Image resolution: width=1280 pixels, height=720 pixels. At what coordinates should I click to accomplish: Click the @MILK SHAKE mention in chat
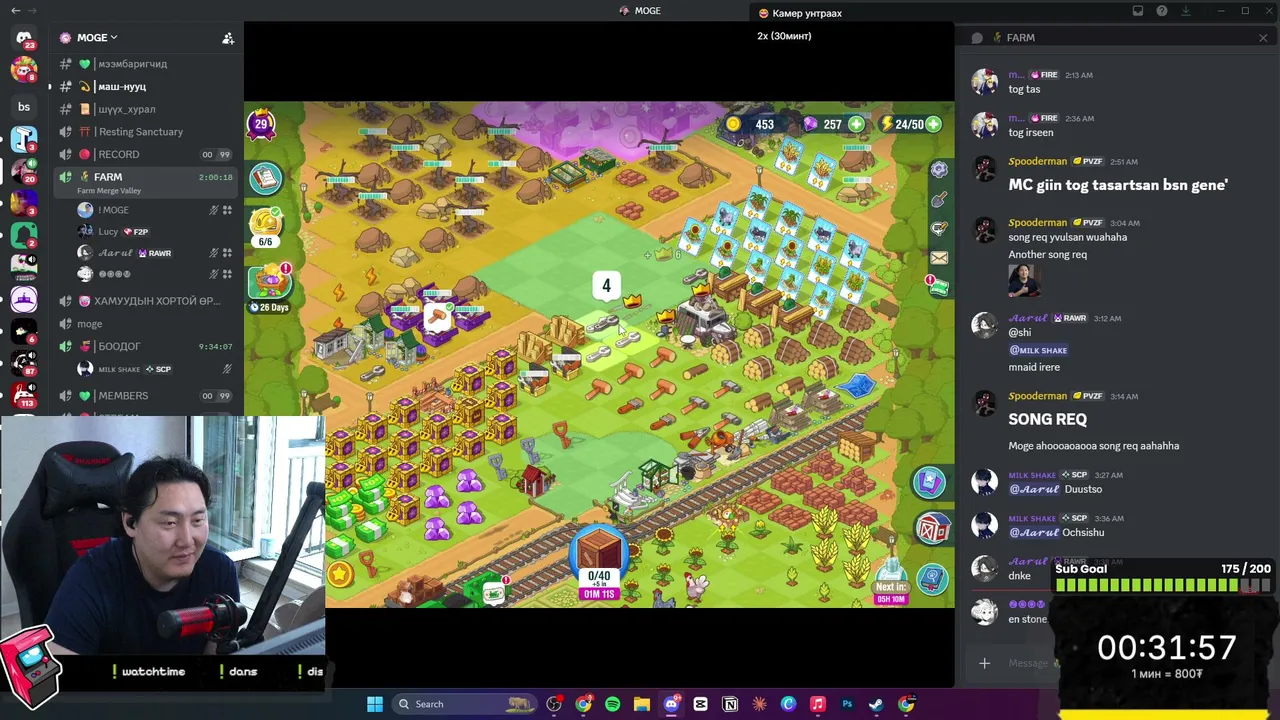1038,350
